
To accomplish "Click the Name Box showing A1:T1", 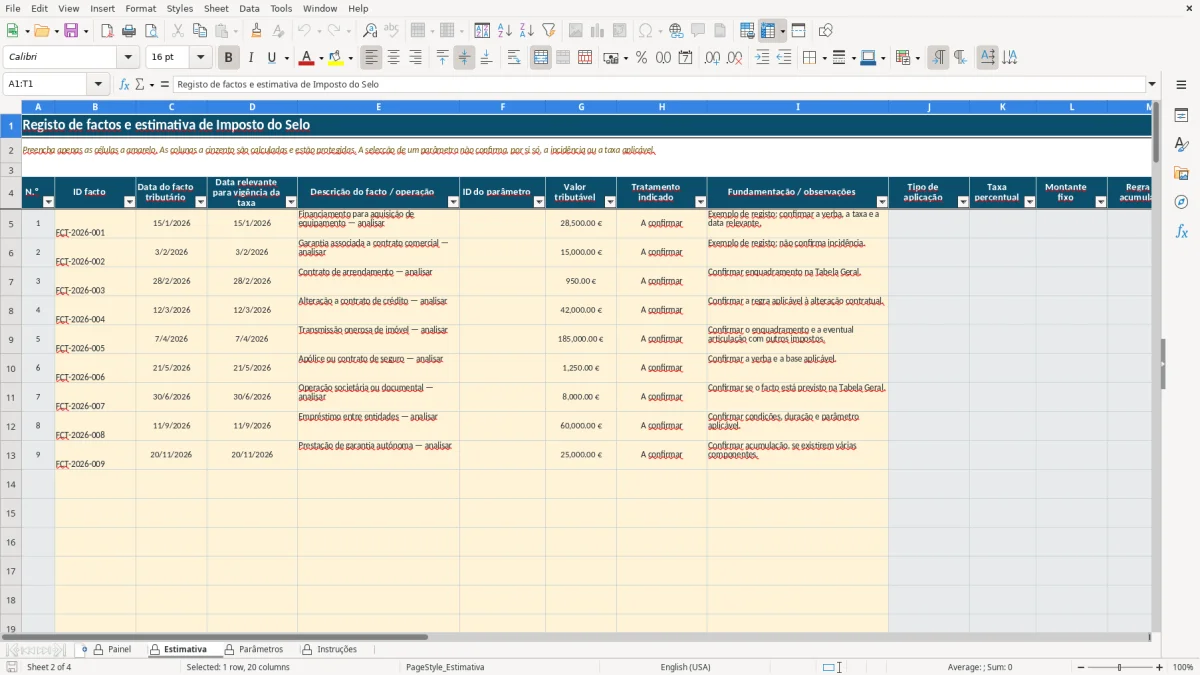I will pyautogui.click(x=46, y=84).
